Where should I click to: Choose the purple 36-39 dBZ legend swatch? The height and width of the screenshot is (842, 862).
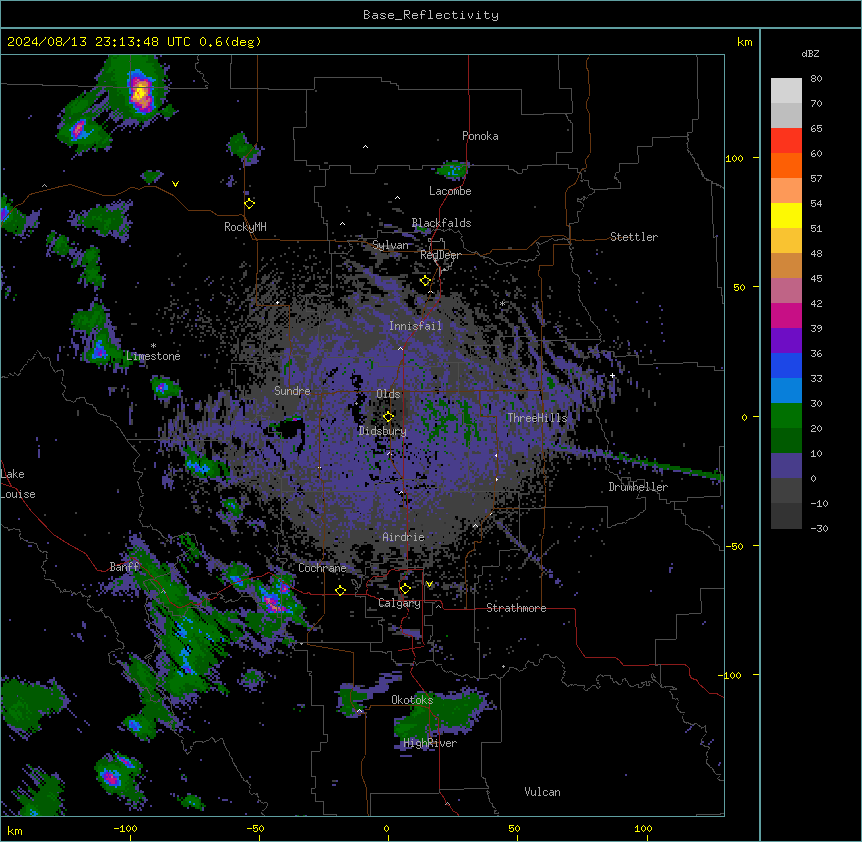pyautogui.click(x=786, y=341)
